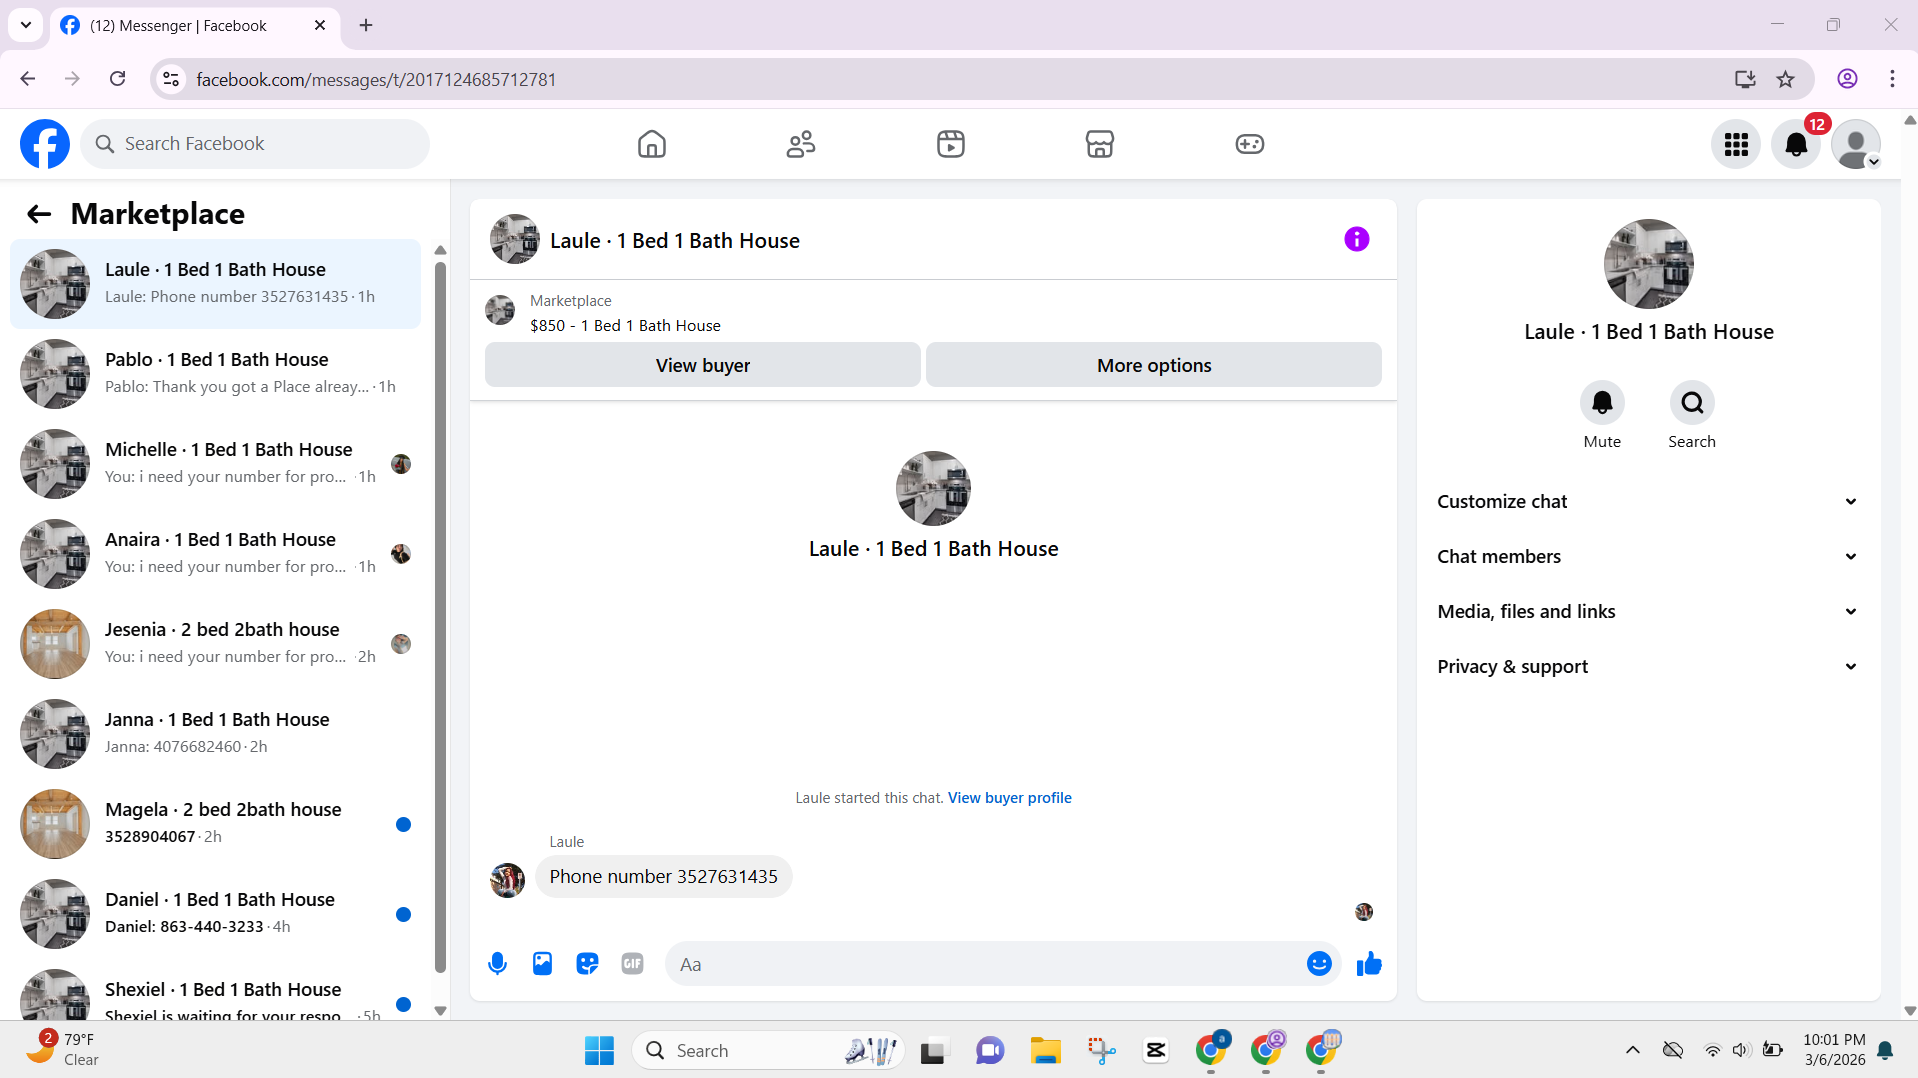View site information icon in address bar
The height and width of the screenshot is (1078, 1918).
pos(171,79)
